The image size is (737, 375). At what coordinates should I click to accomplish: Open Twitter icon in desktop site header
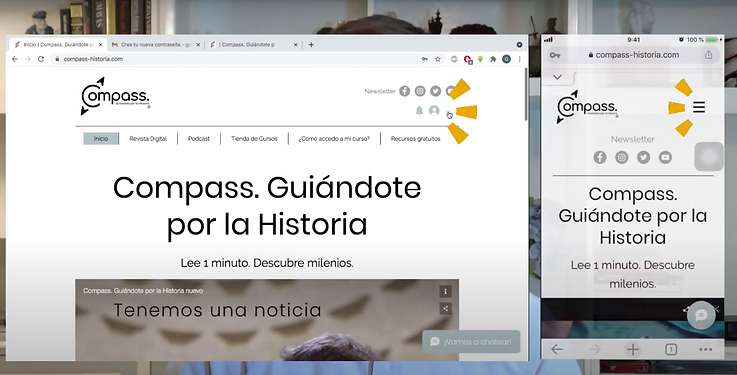coord(436,91)
